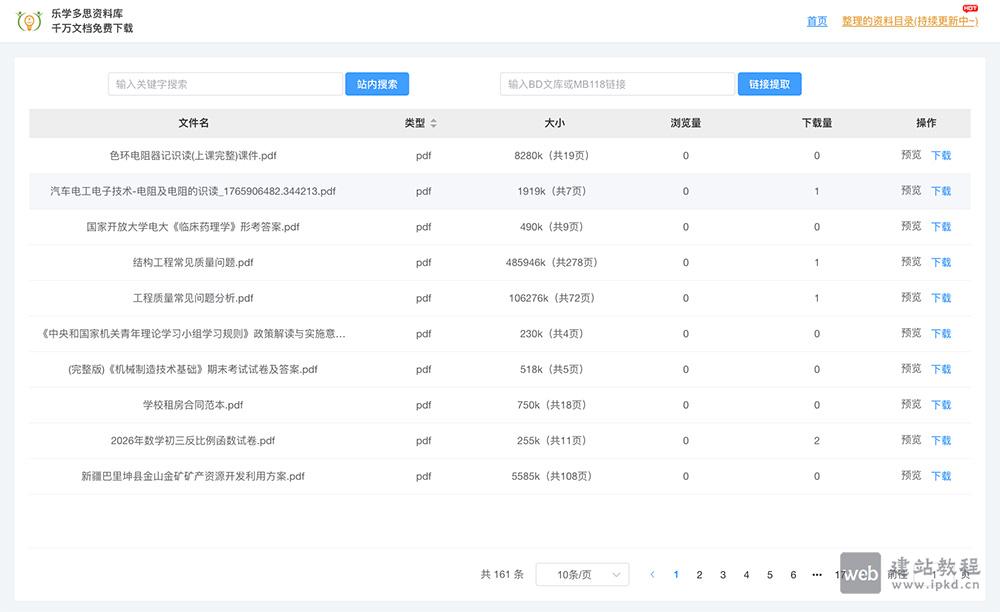Viewport: 1000px width, 612px height.
Task: Jump to last page 17
Action: pyautogui.click(x=841, y=575)
